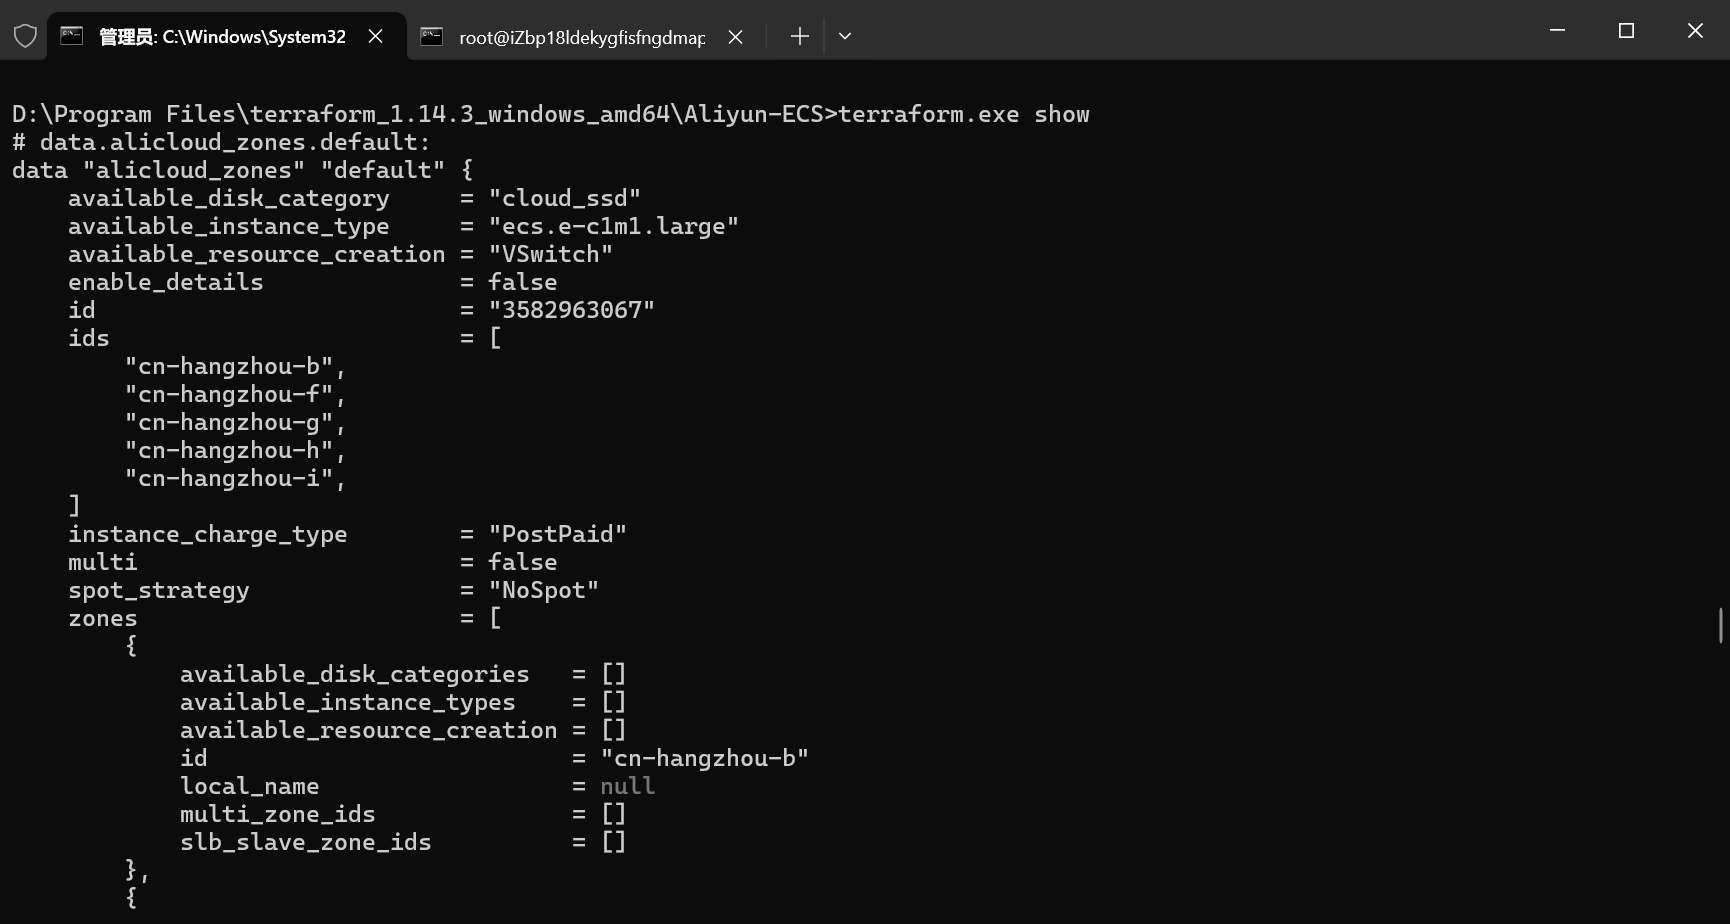Minimize the terminal window
Image resolution: width=1730 pixels, height=924 pixels.
click(x=1557, y=31)
